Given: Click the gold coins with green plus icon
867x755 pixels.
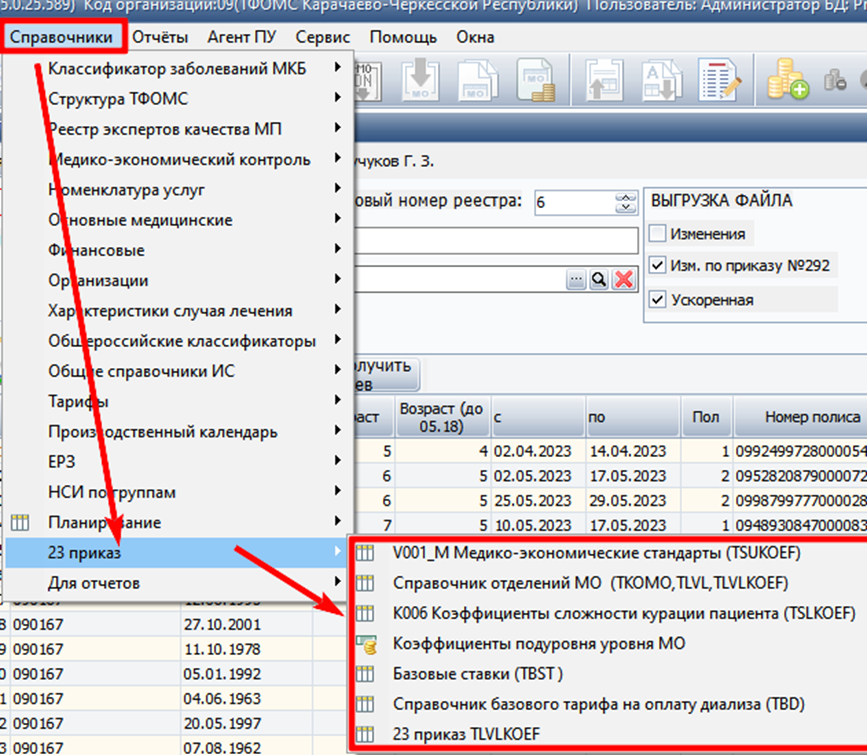Looking at the screenshot, I should [787, 80].
